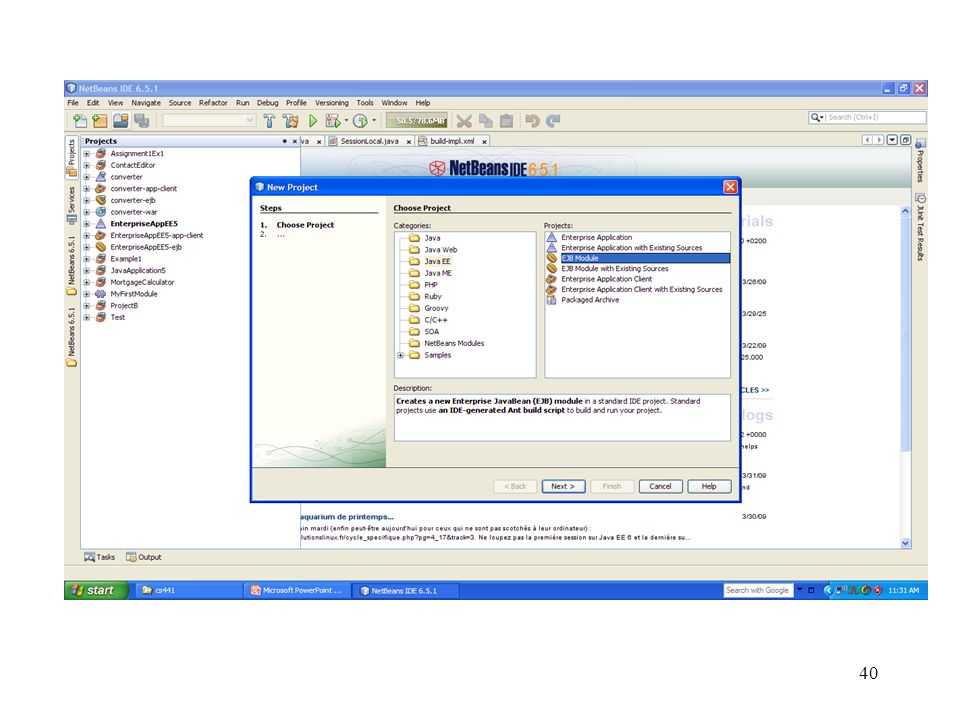Expand the ContactEditor project node
The height and width of the screenshot is (720, 960).
[x=86, y=165]
